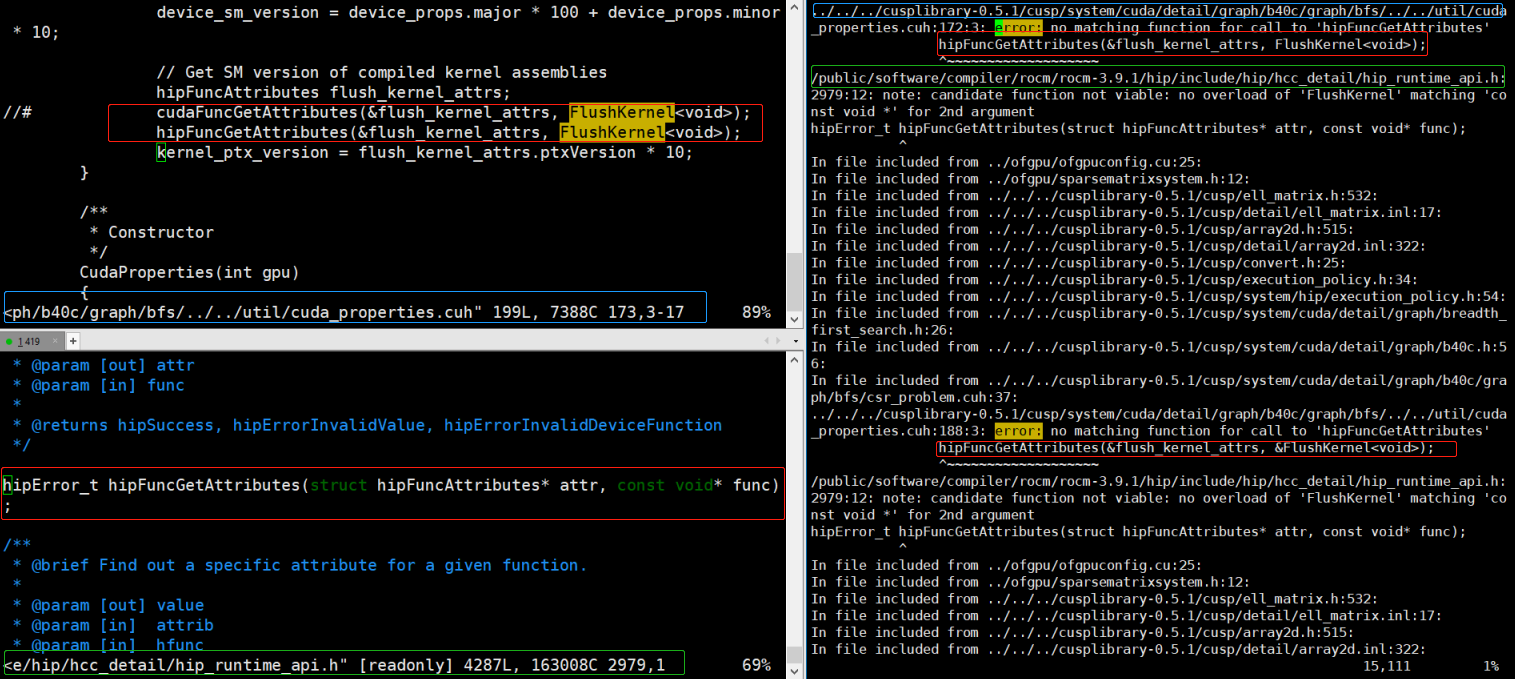Close the '1 419' session tab
This screenshot has height=679, width=1515.
(x=57, y=341)
